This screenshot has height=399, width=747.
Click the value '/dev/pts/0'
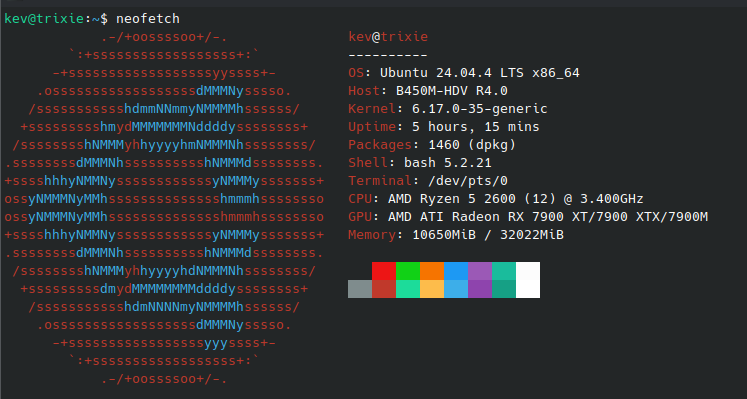(468, 181)
